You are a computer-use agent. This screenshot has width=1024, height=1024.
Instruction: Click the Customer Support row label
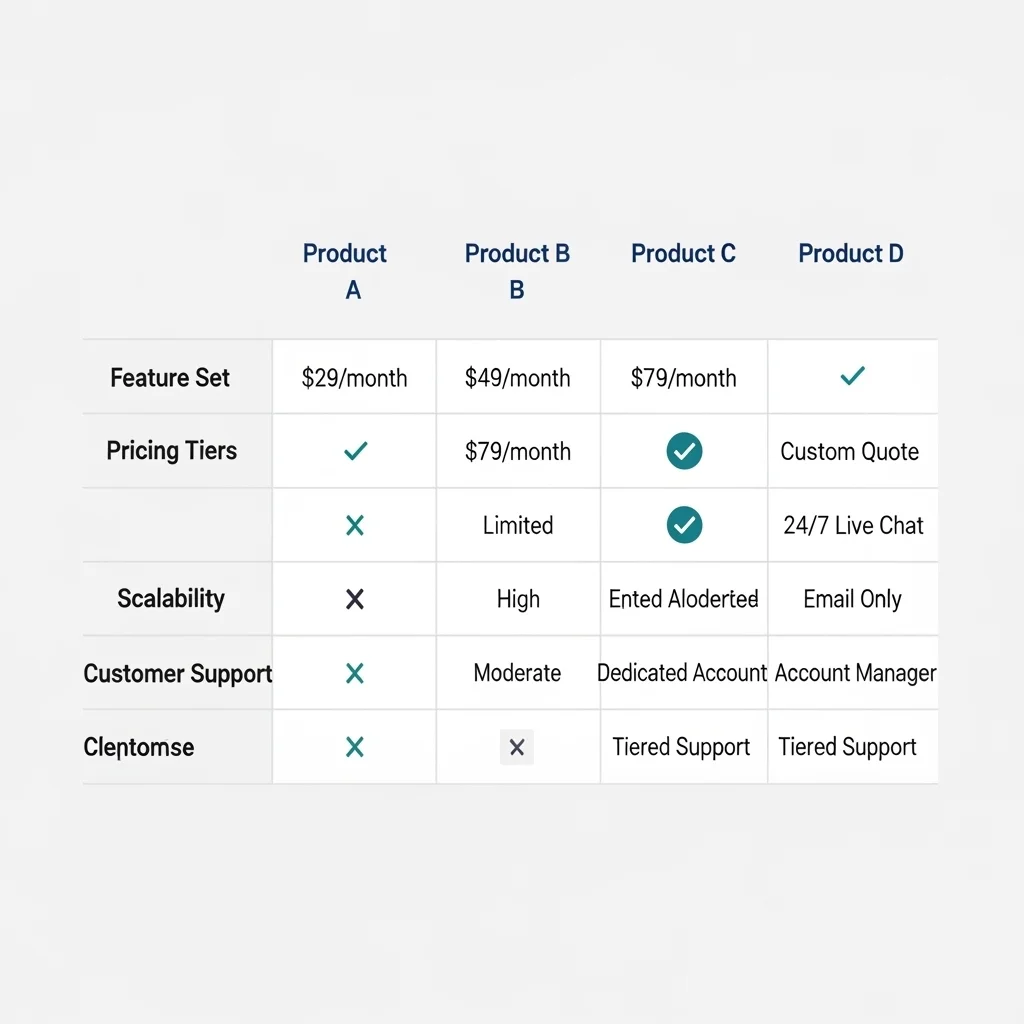click(178, 673)
